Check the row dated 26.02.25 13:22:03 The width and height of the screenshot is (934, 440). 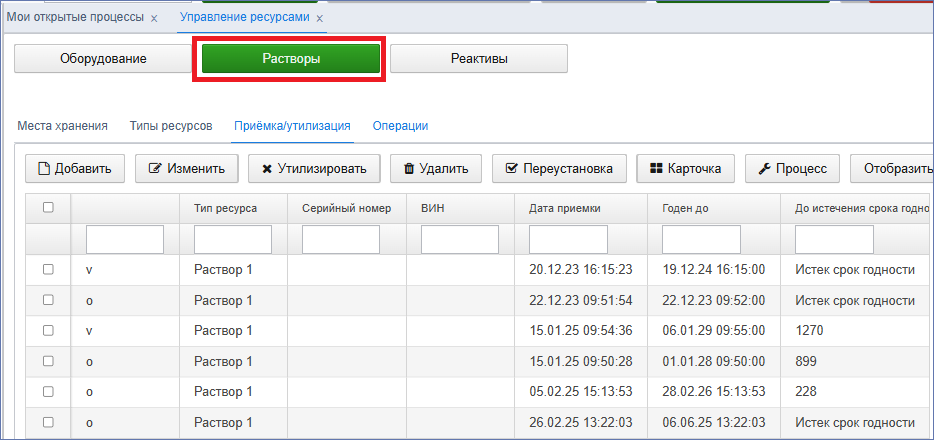click(x=48, y=422)
